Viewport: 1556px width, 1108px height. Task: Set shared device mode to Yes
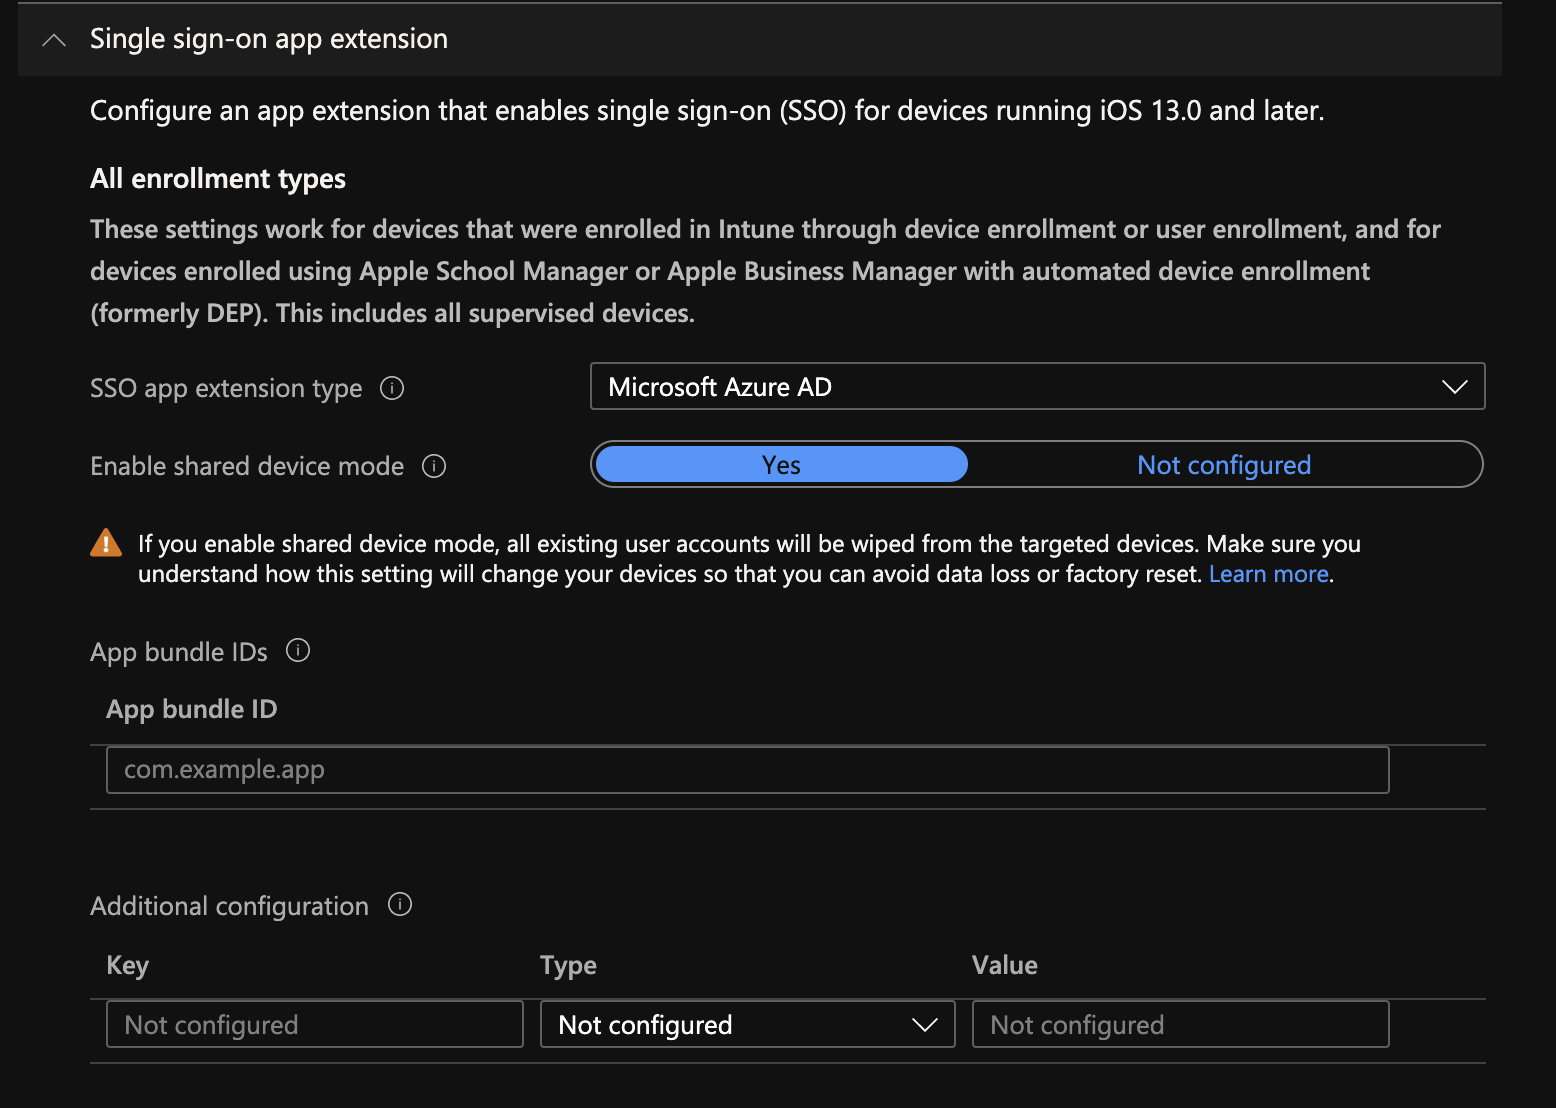coord(781,465)
